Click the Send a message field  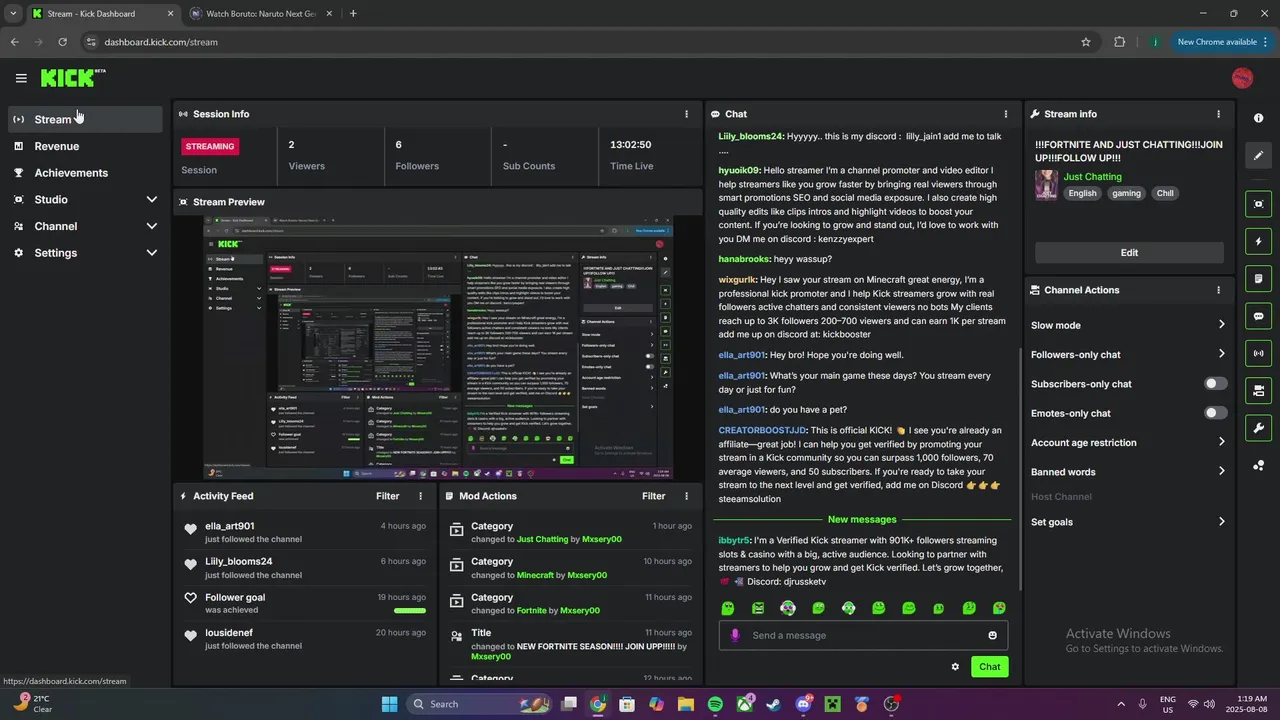pyautogui.click(x=864, y=635)
